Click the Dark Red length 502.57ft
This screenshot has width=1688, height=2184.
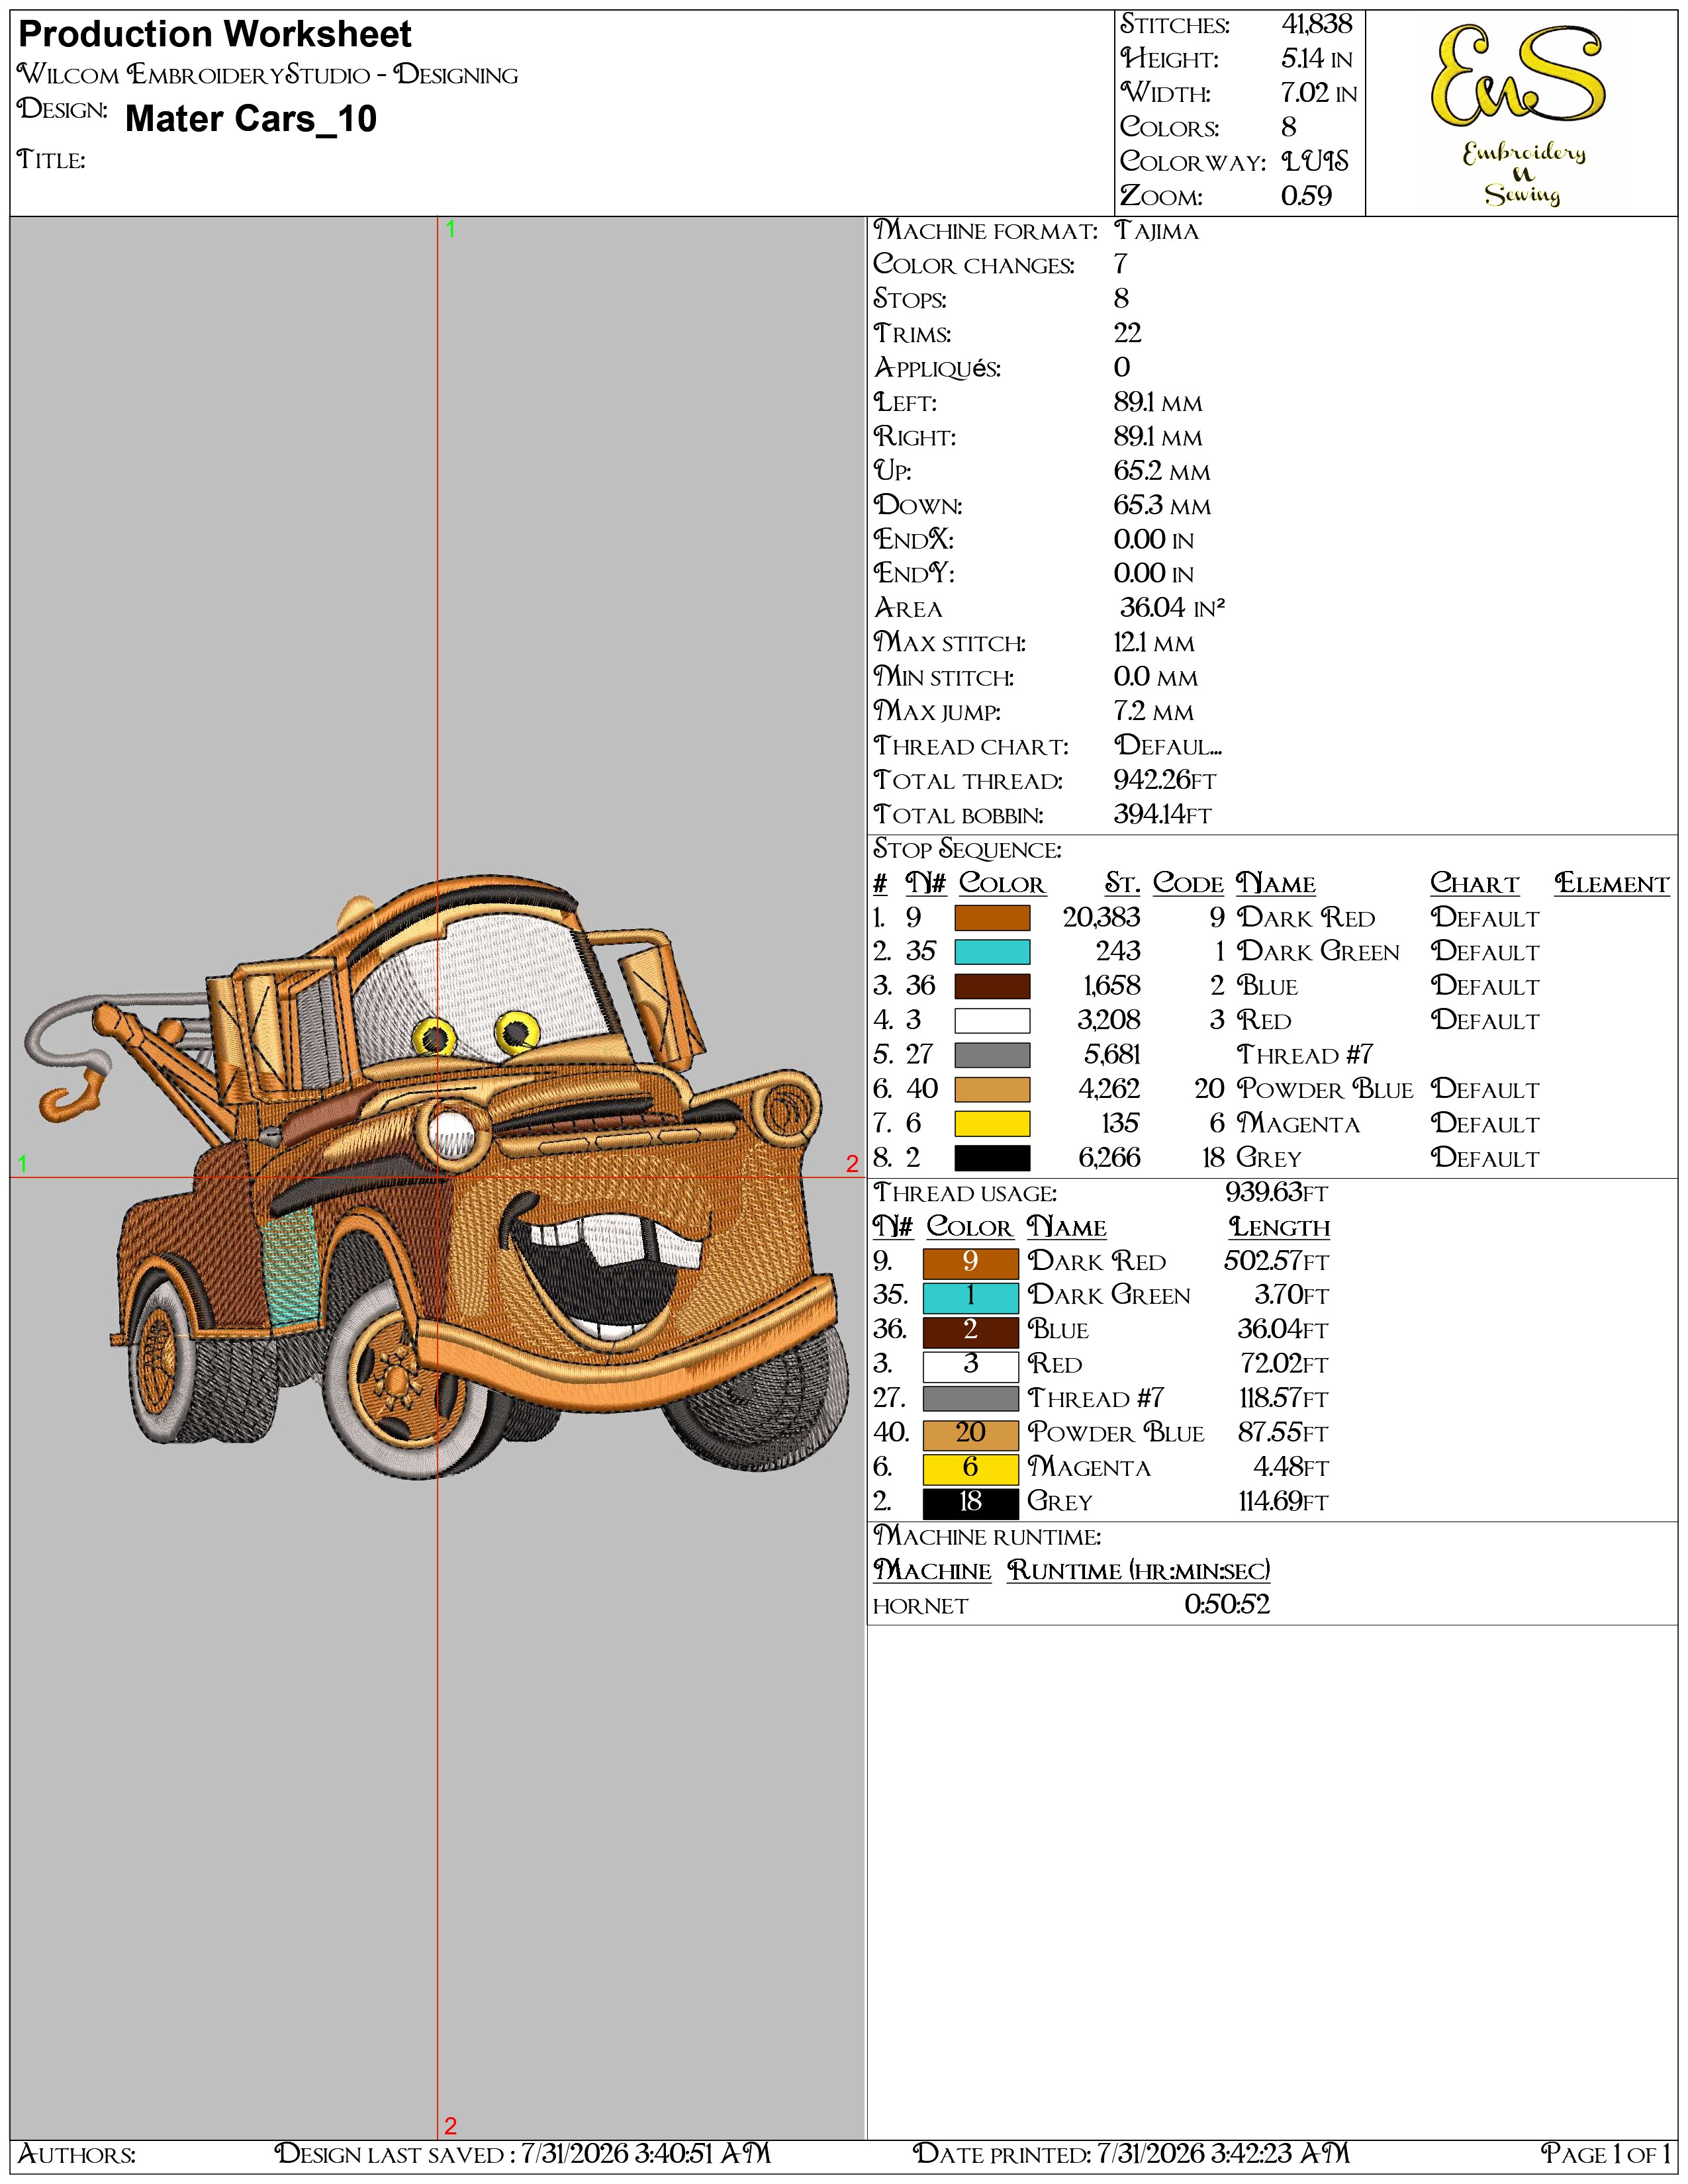1276,1261
